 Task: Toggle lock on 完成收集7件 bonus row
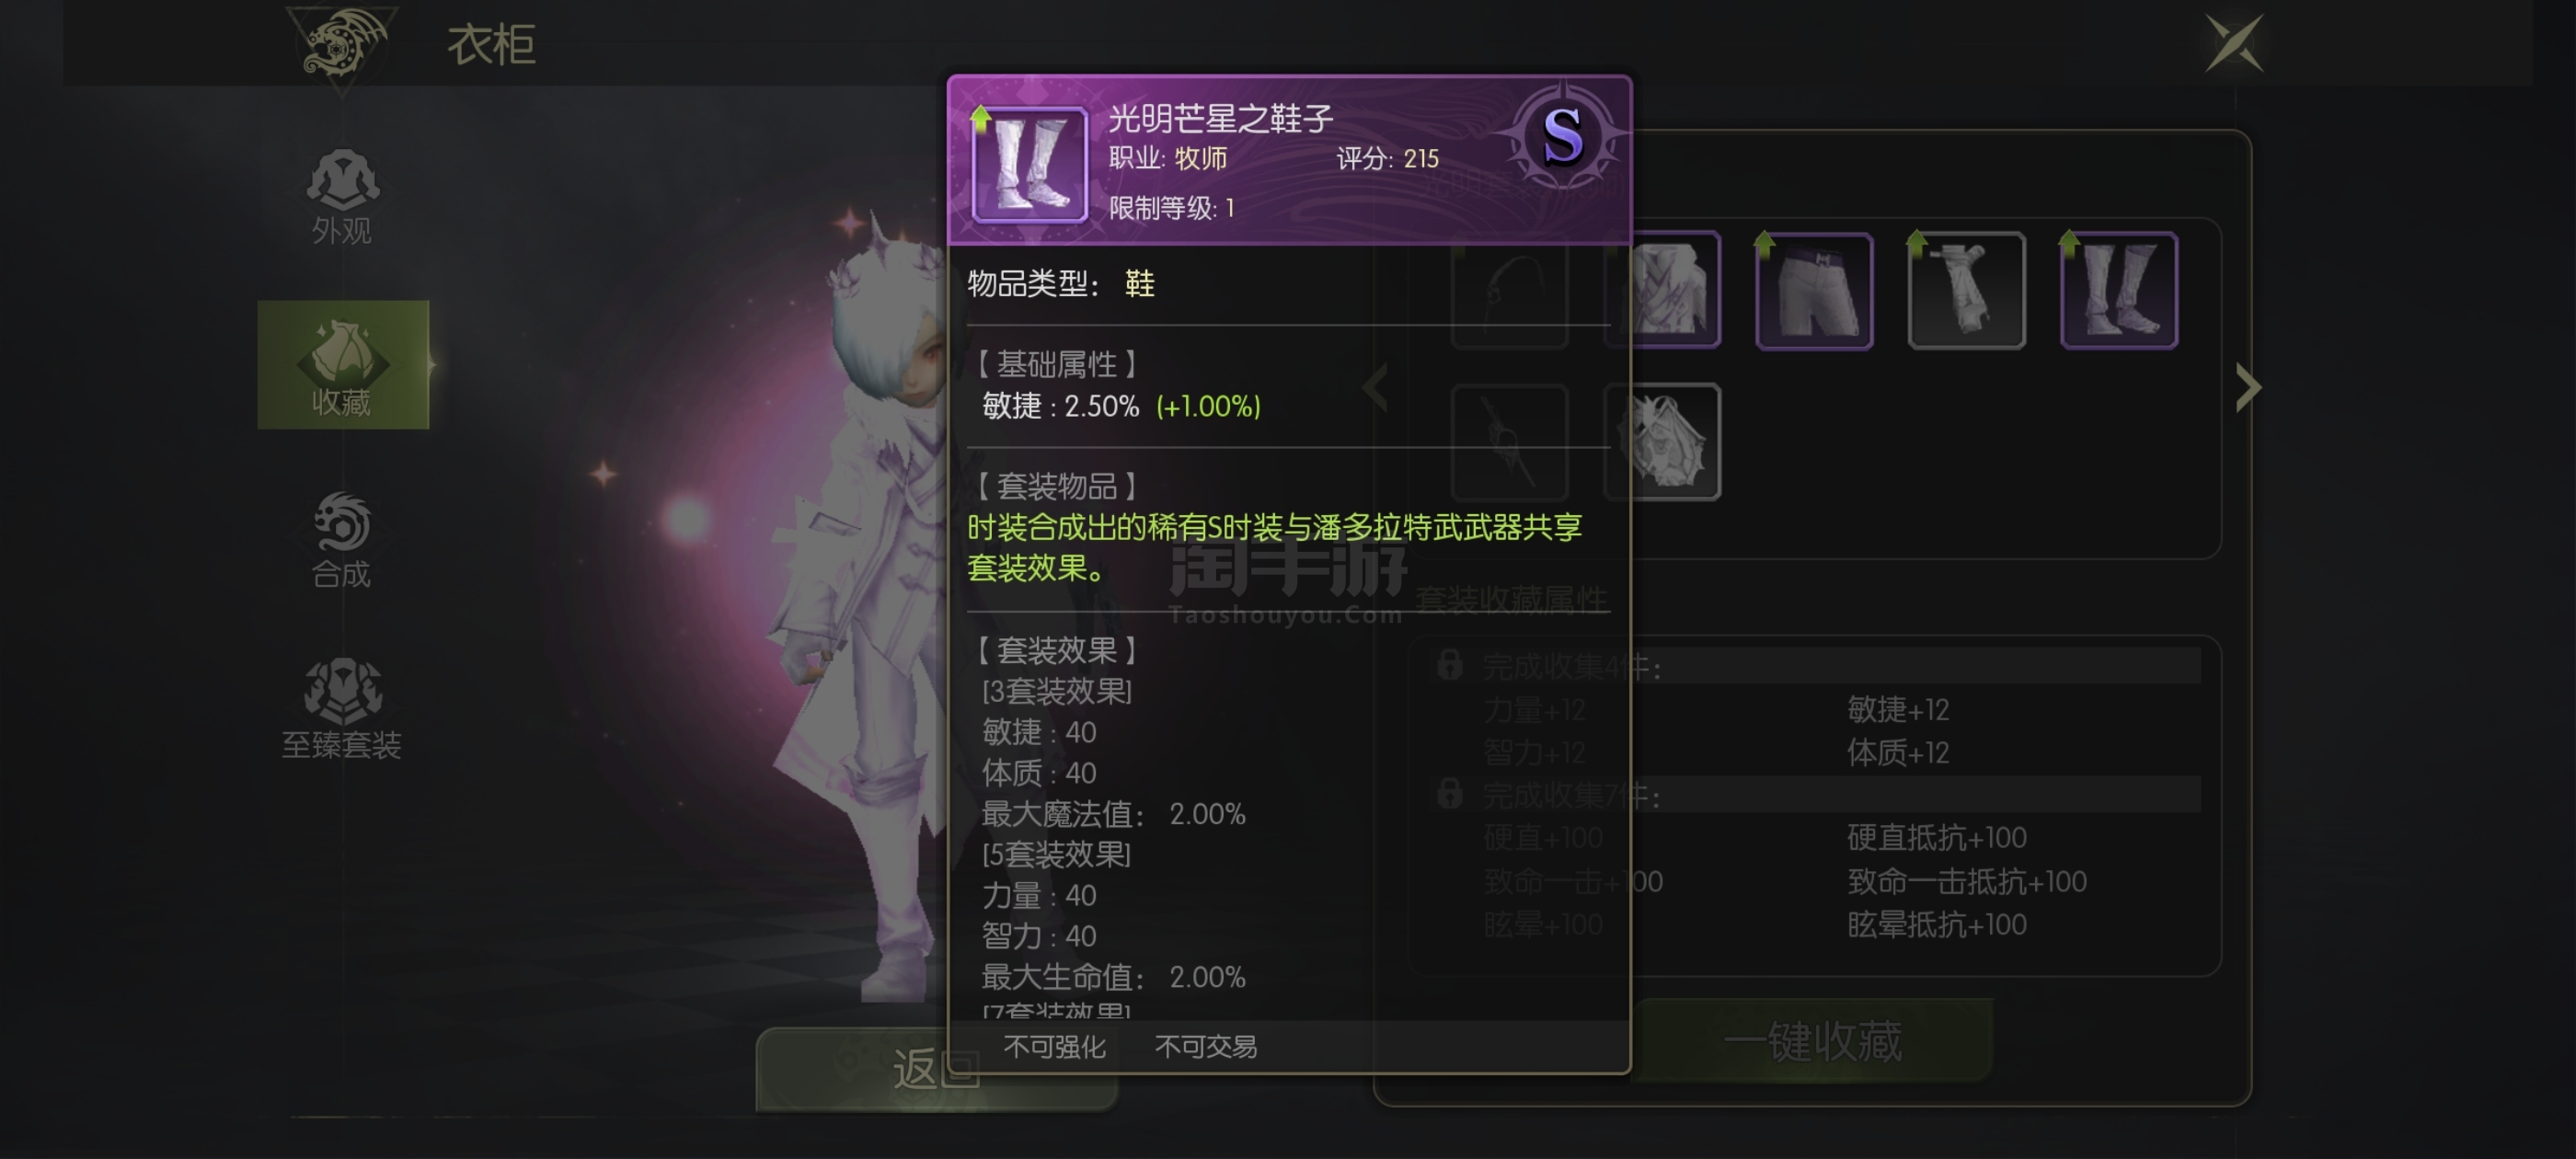(1449, 794)
